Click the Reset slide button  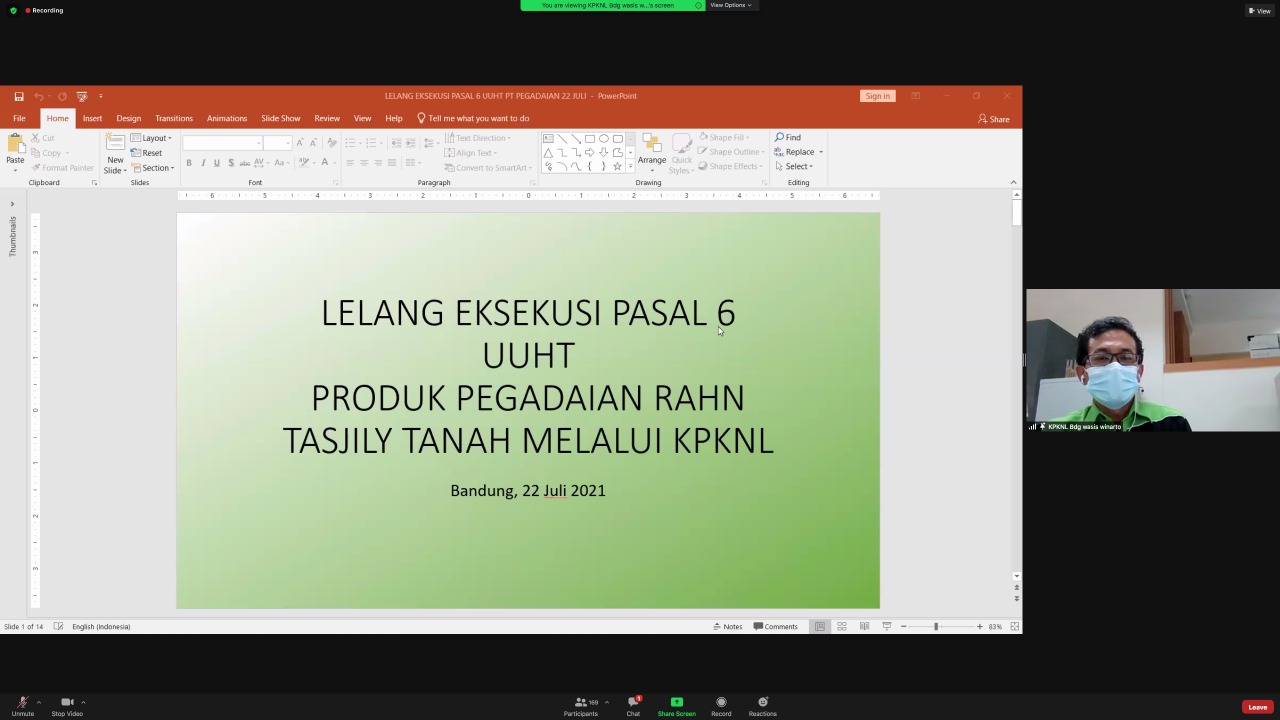click(x=147, y=153)
